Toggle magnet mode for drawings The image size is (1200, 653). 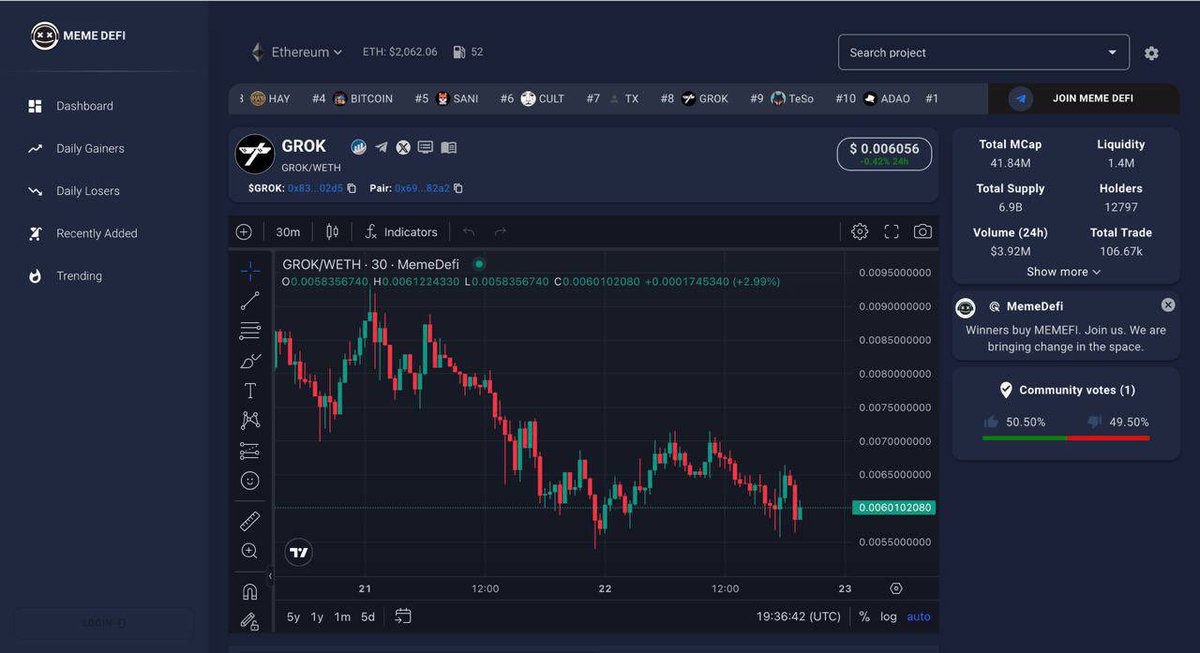250,590
